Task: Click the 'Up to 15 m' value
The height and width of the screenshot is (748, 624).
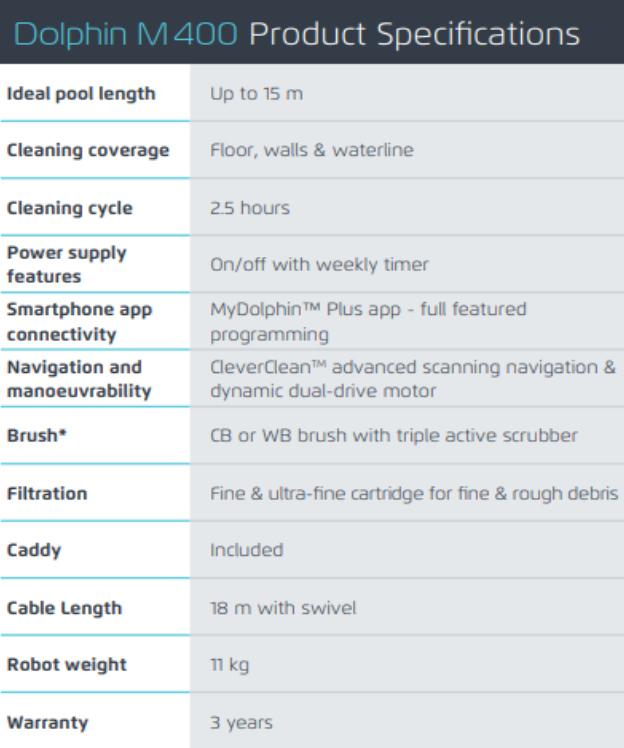Action: (256, 94)
